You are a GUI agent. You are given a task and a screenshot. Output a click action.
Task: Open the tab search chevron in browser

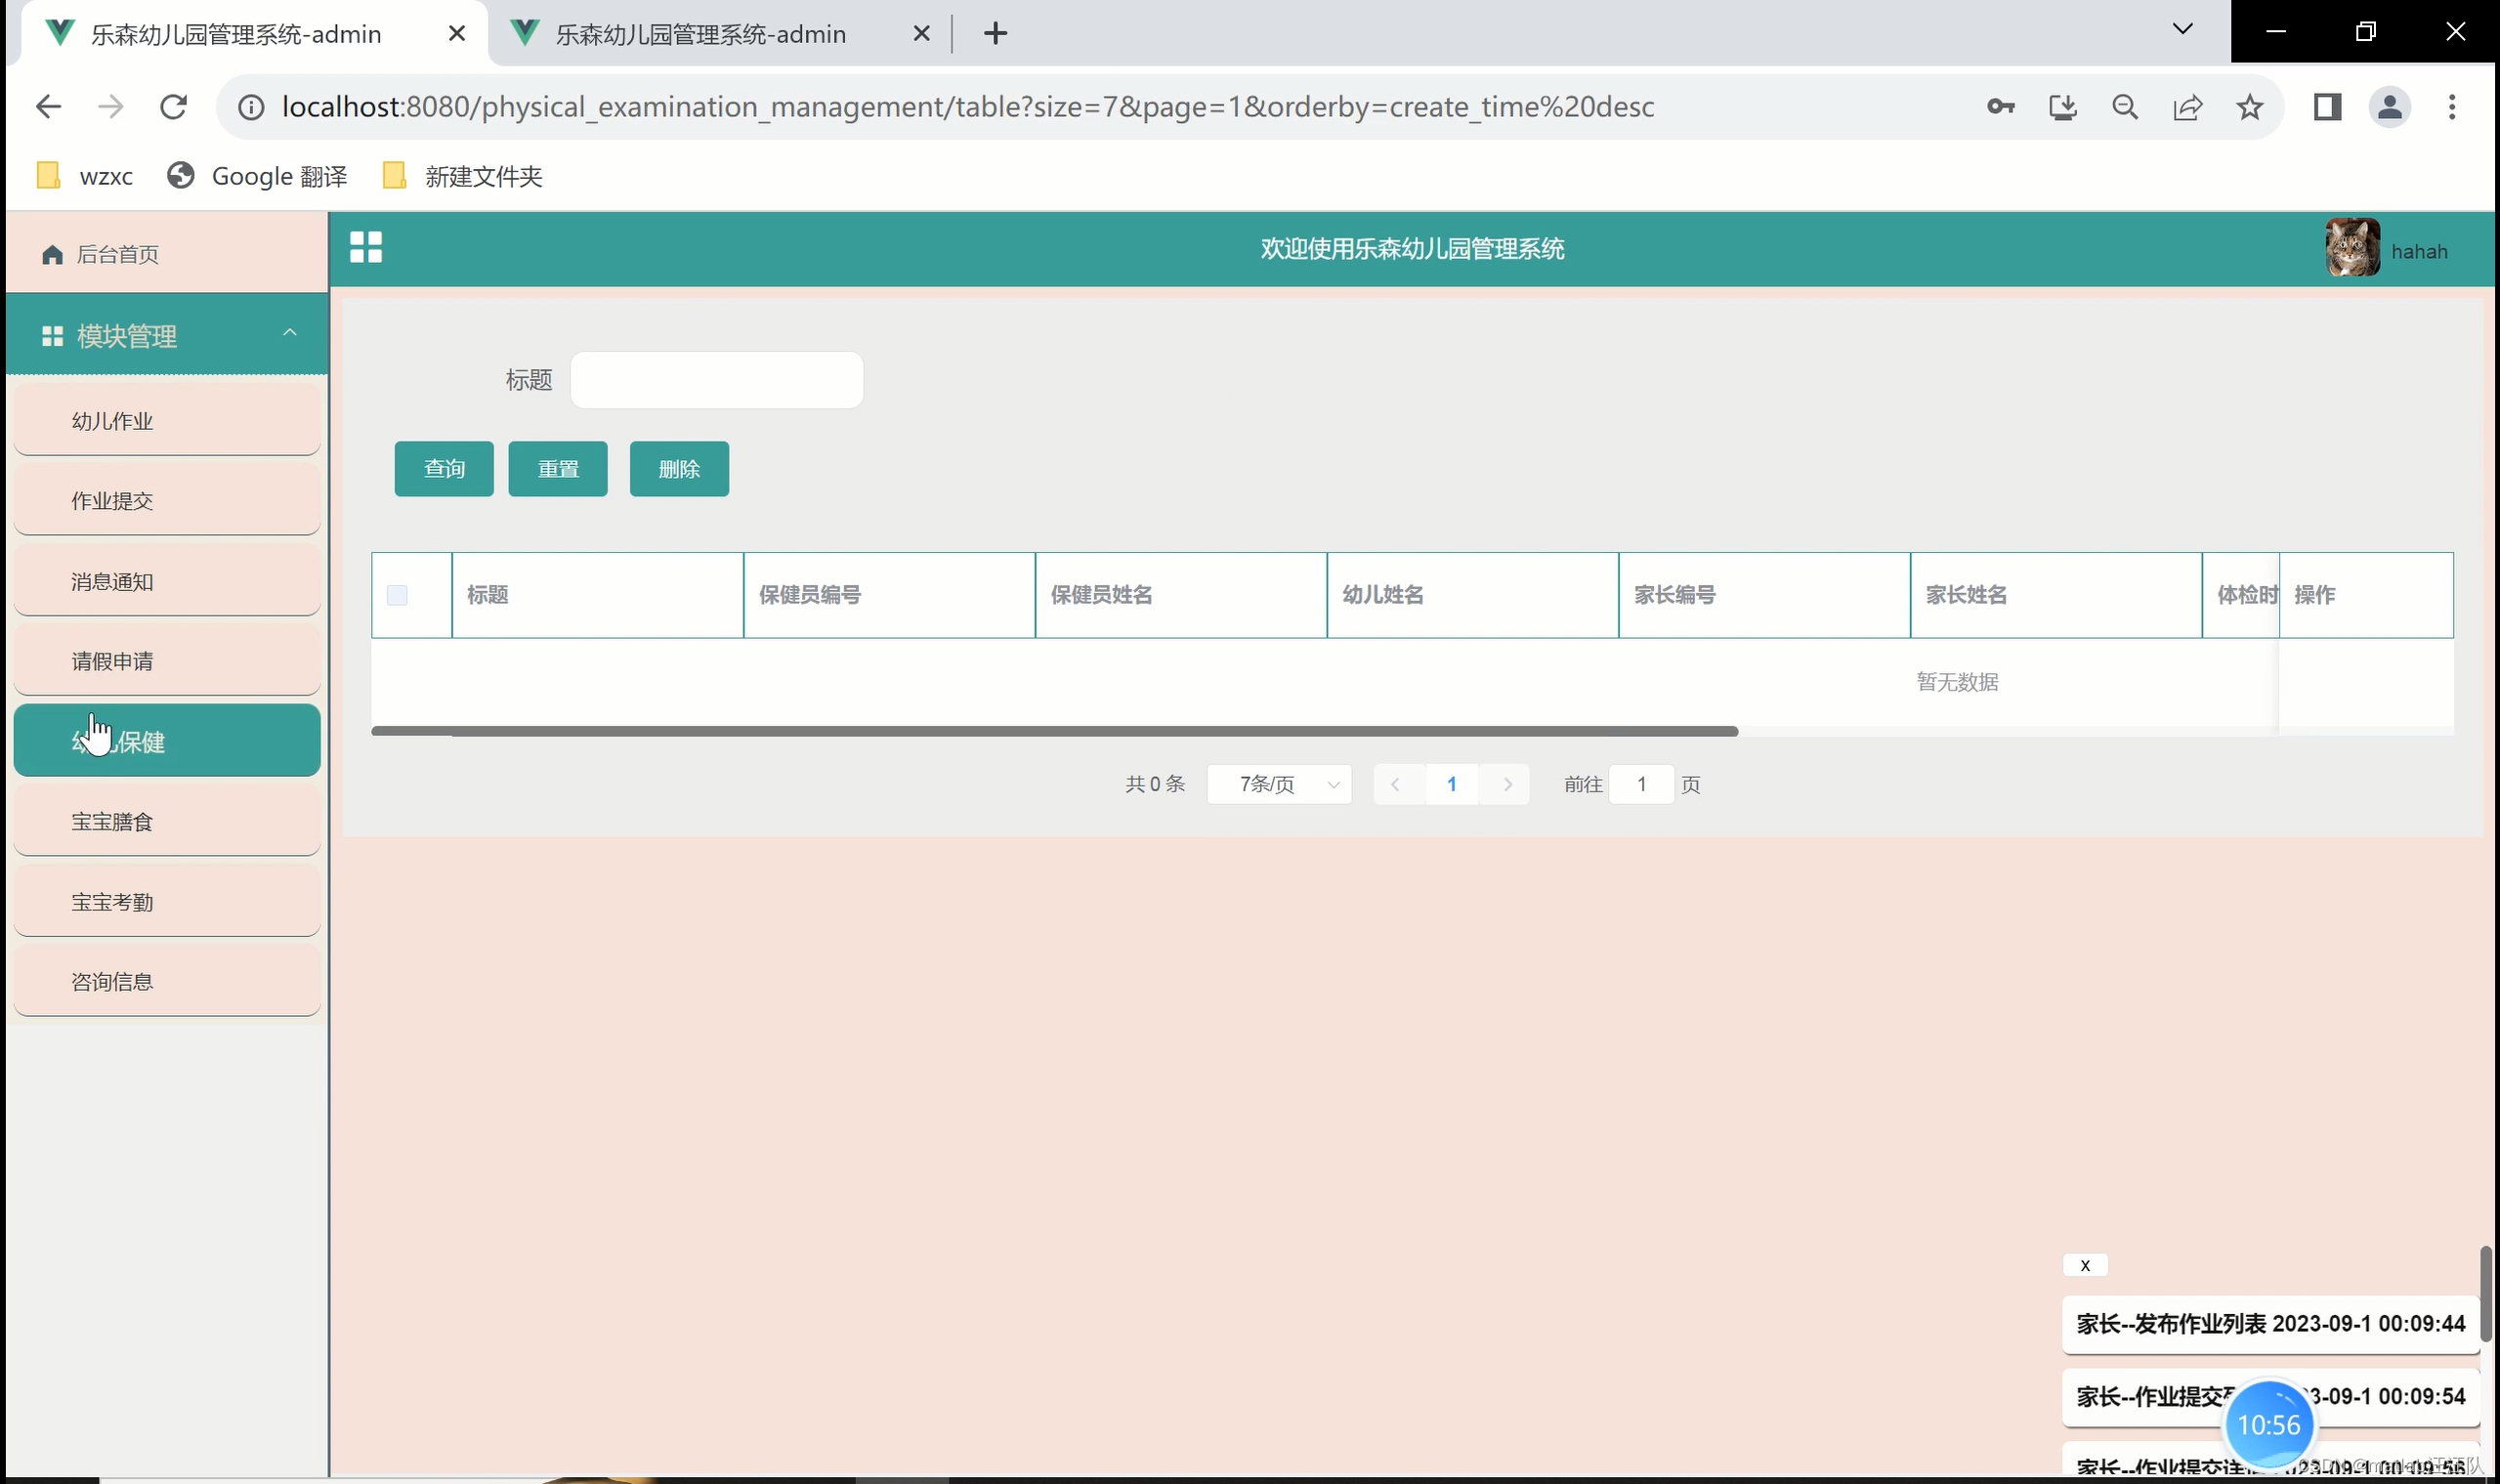click(x=2182, y=30)
